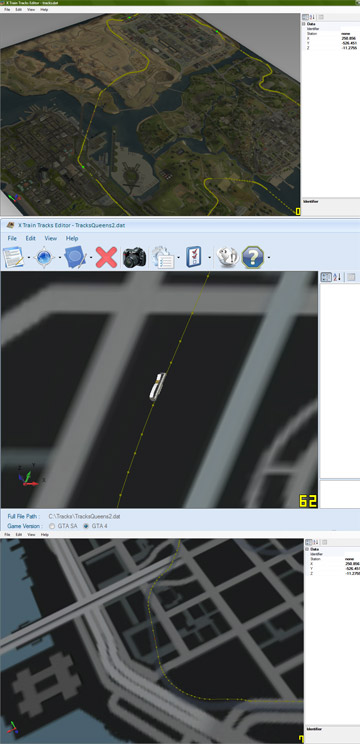
Task: Click the clipboard checklist toolbar icon
Action: coord(194,257)
